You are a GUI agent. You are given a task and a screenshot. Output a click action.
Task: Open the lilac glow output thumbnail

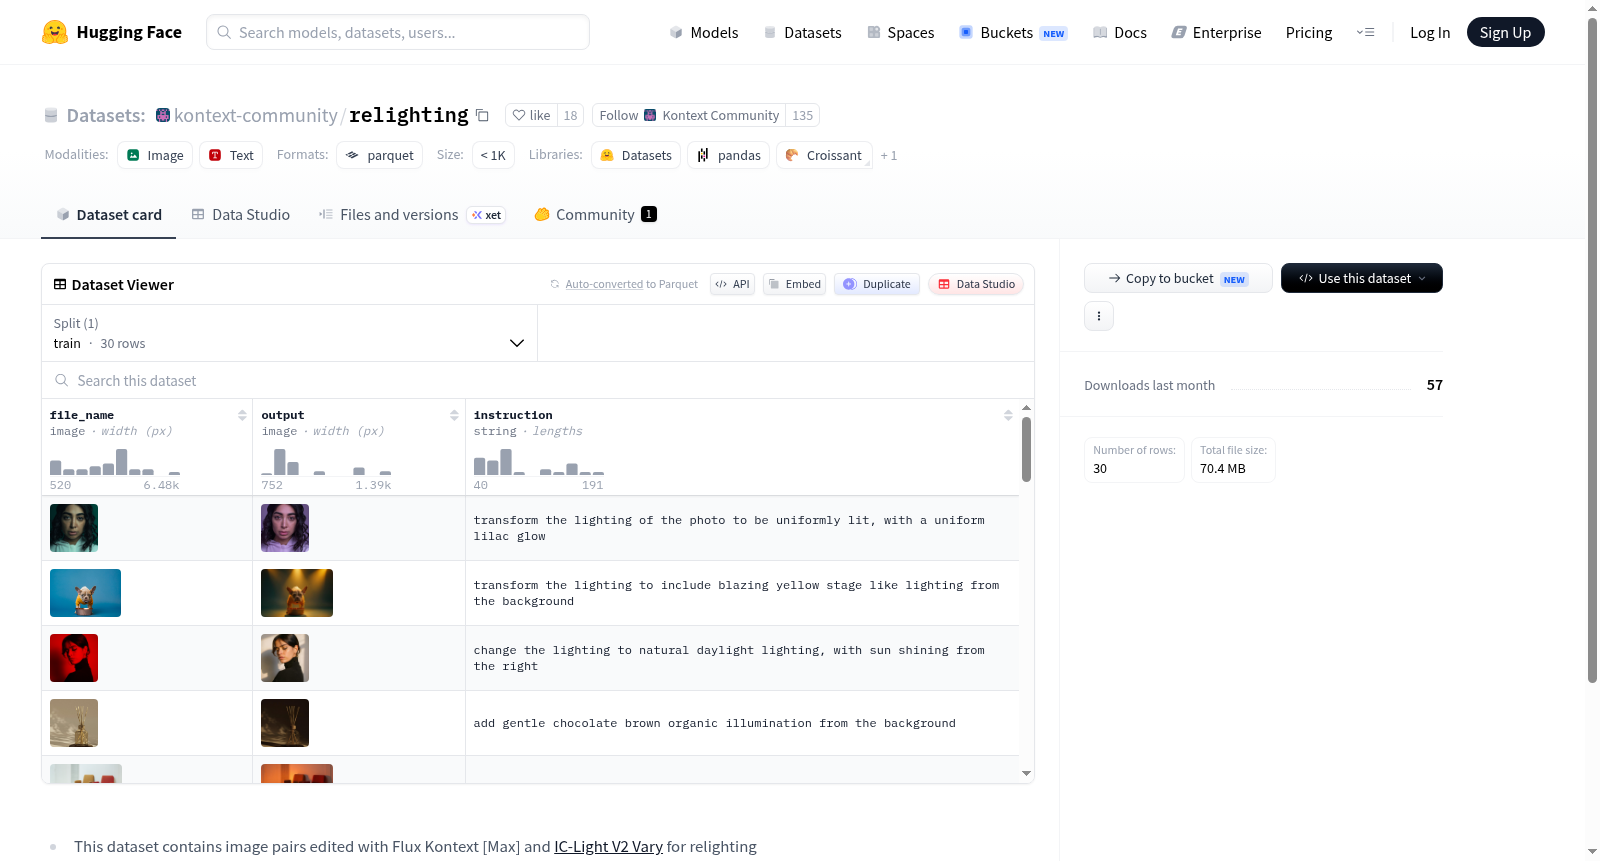285,528
